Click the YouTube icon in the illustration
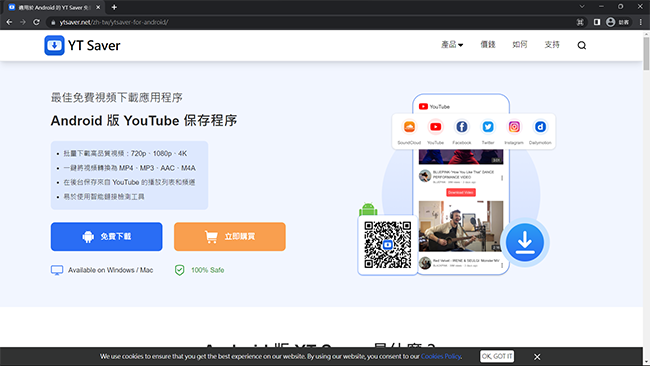650x366 pixels. 435,127
